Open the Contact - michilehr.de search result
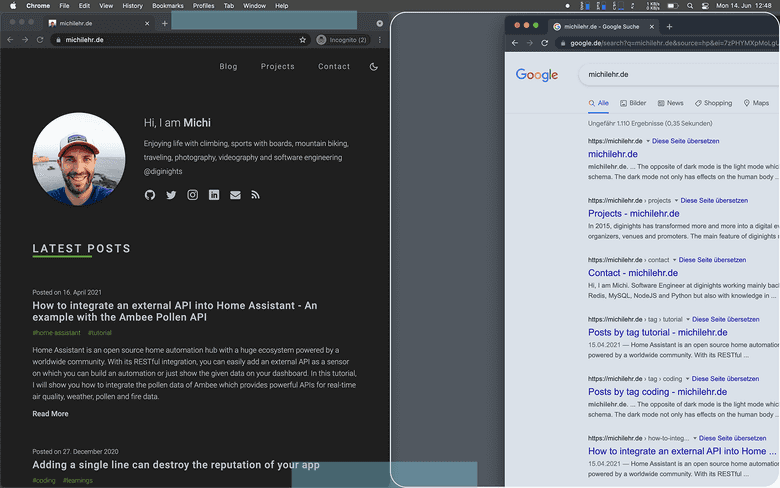Viewport: 780px width, 488px height. pyautogui.click(x=633, y=273)
